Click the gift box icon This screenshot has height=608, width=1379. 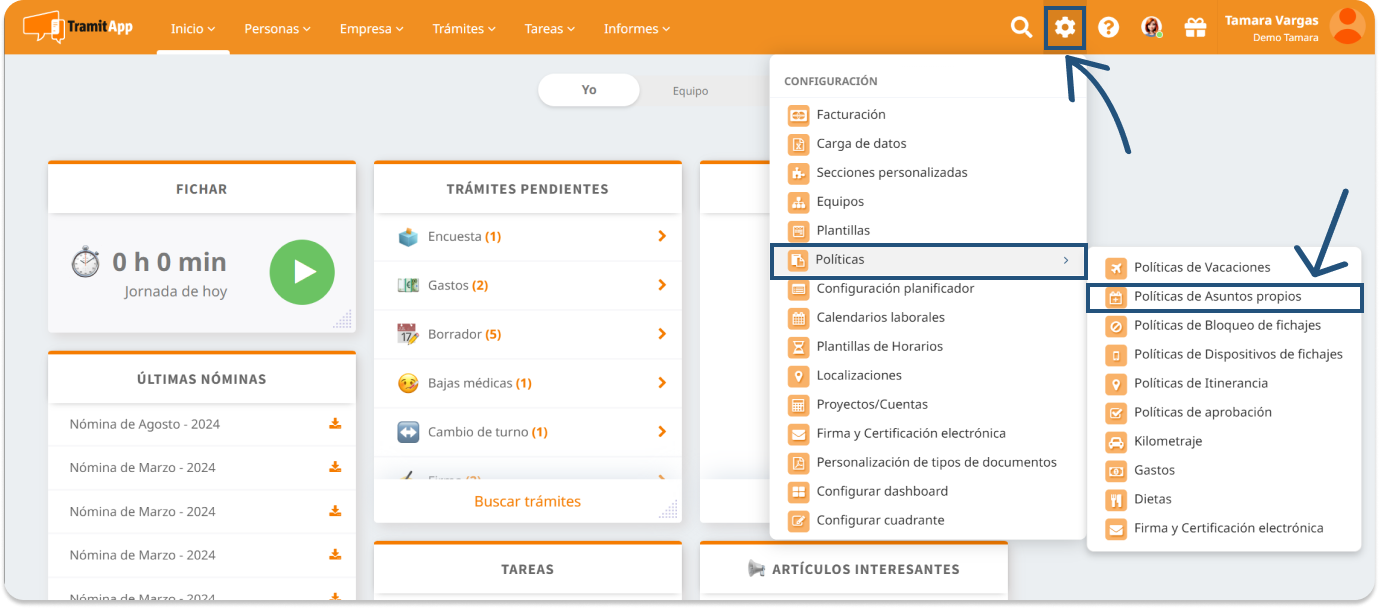click(1195, 28)
